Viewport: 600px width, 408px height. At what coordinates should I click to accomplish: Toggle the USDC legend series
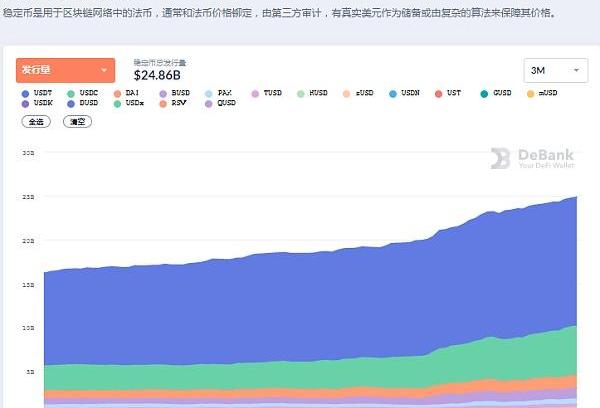coord(83,93)
